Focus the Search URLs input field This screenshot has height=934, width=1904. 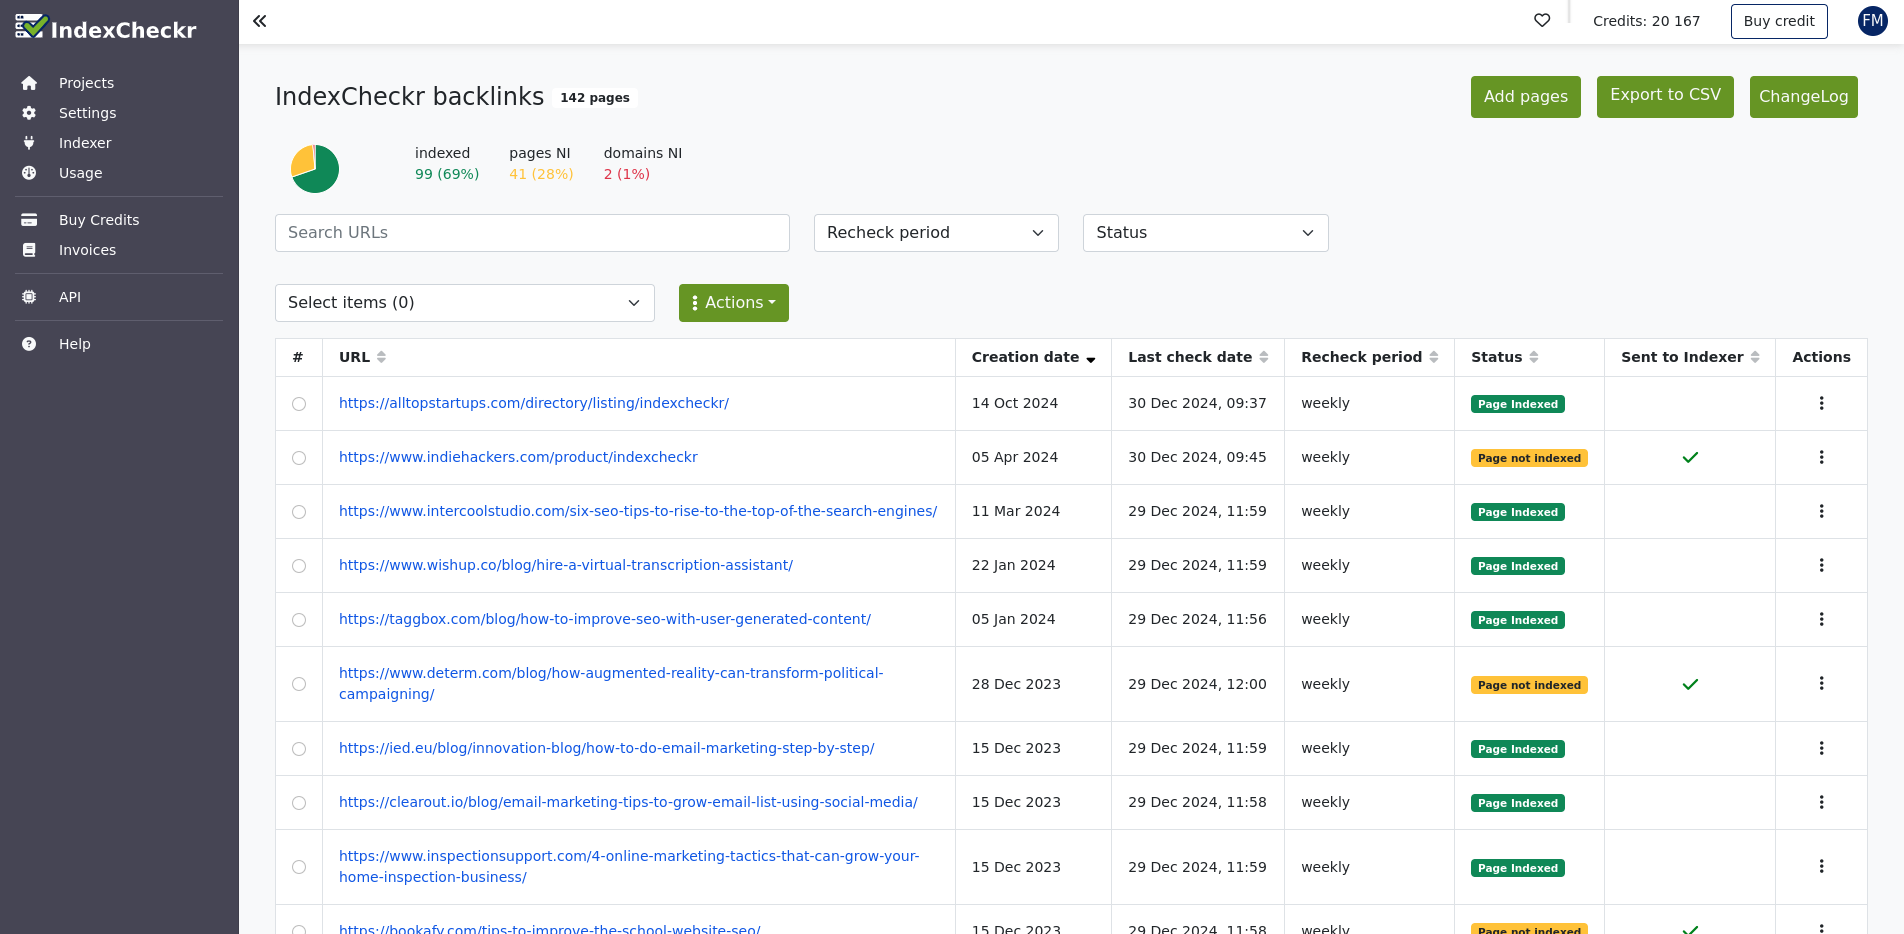pyautogui.click(x=532, y=233)
